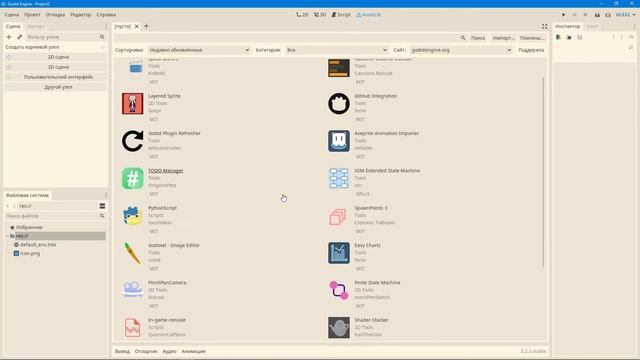640x360 pixels.
Task: Open the PinchPanCamera asset icon
Action: pyautogui.click(x=133, y=290)
